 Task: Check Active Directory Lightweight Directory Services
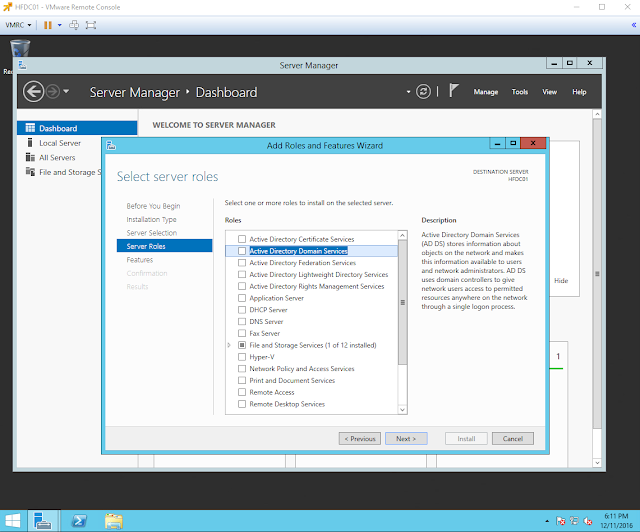[x=242, y=274]
